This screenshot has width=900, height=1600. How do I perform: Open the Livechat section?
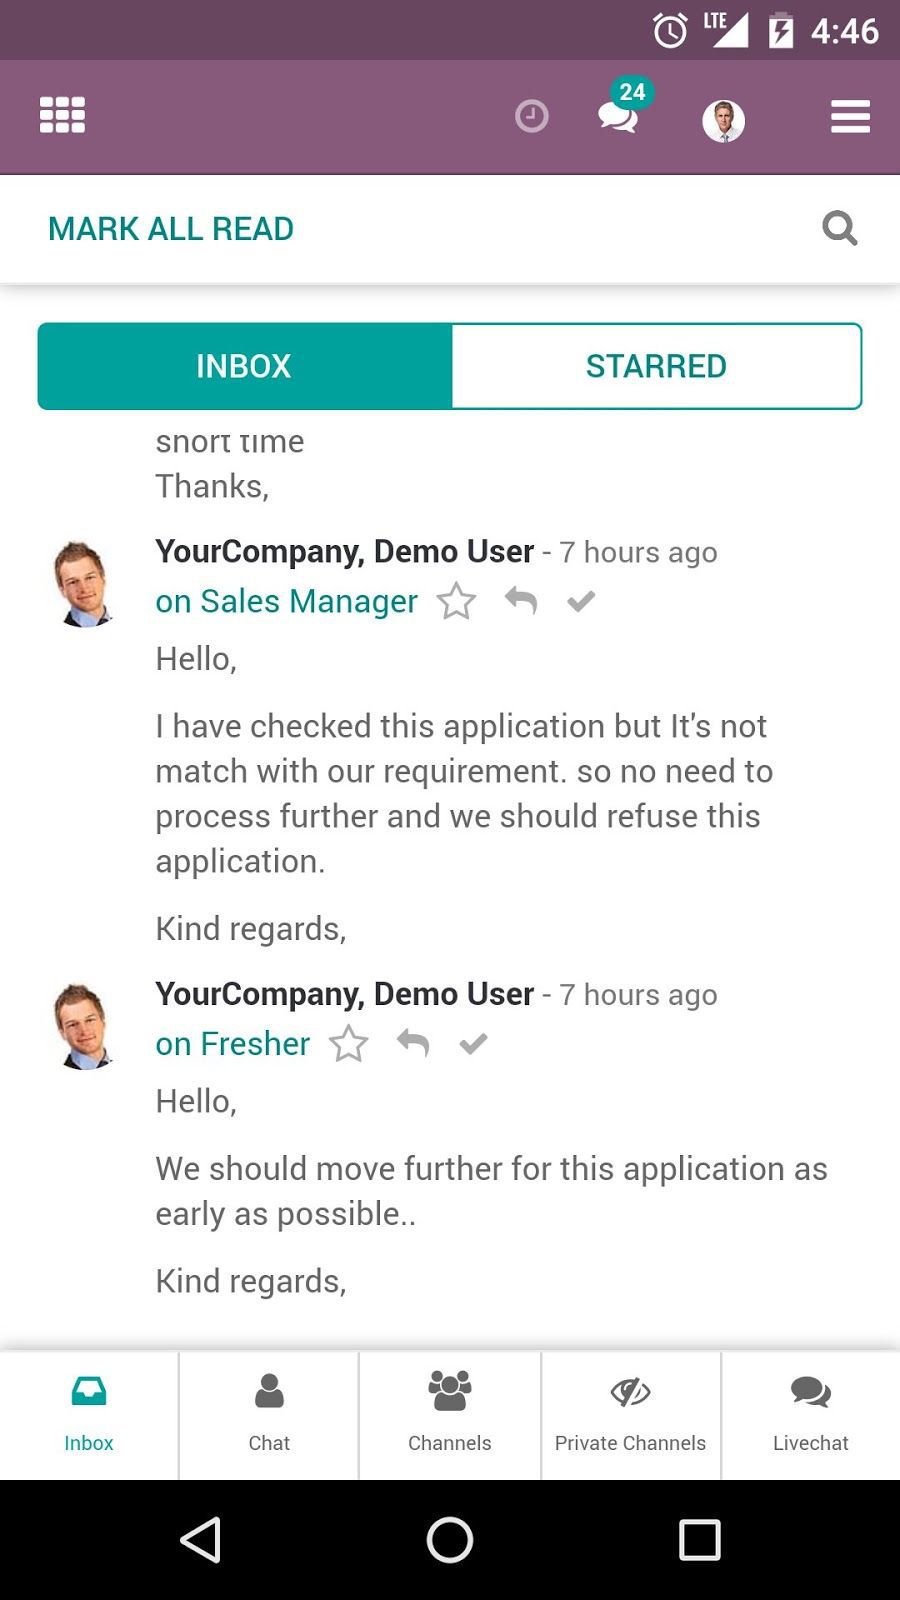pyautogui.click(x=810, y=1414)
